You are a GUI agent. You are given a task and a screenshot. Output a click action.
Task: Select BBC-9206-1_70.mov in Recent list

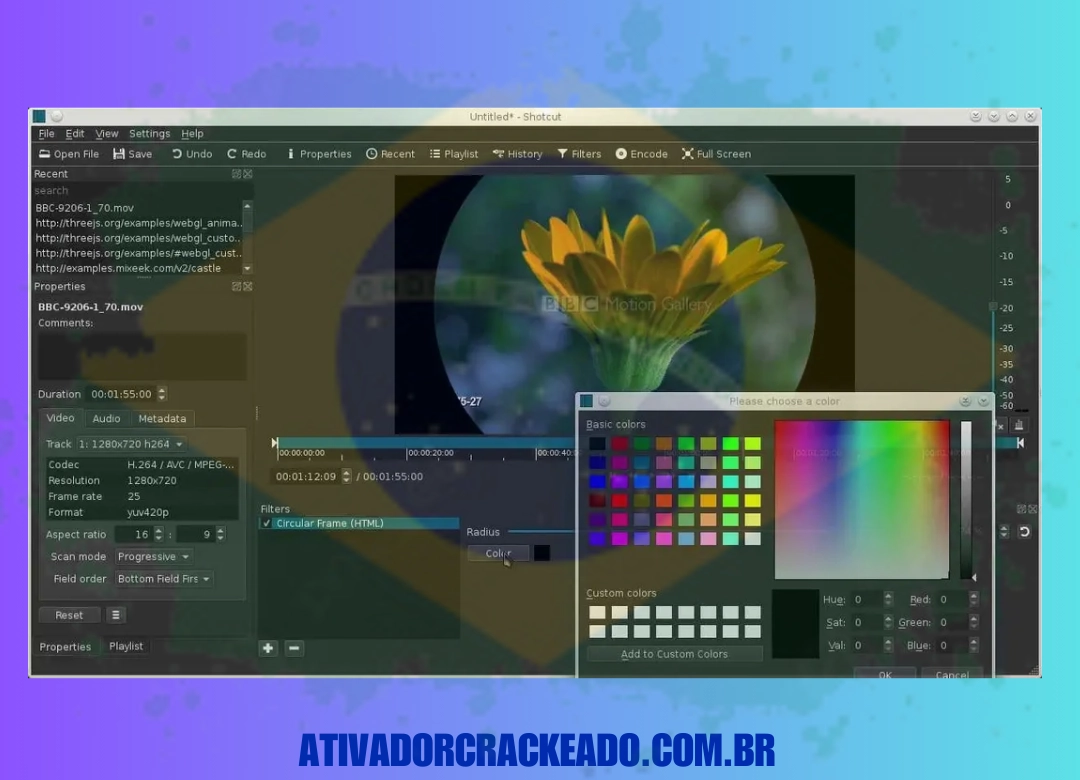coord(85,207)
